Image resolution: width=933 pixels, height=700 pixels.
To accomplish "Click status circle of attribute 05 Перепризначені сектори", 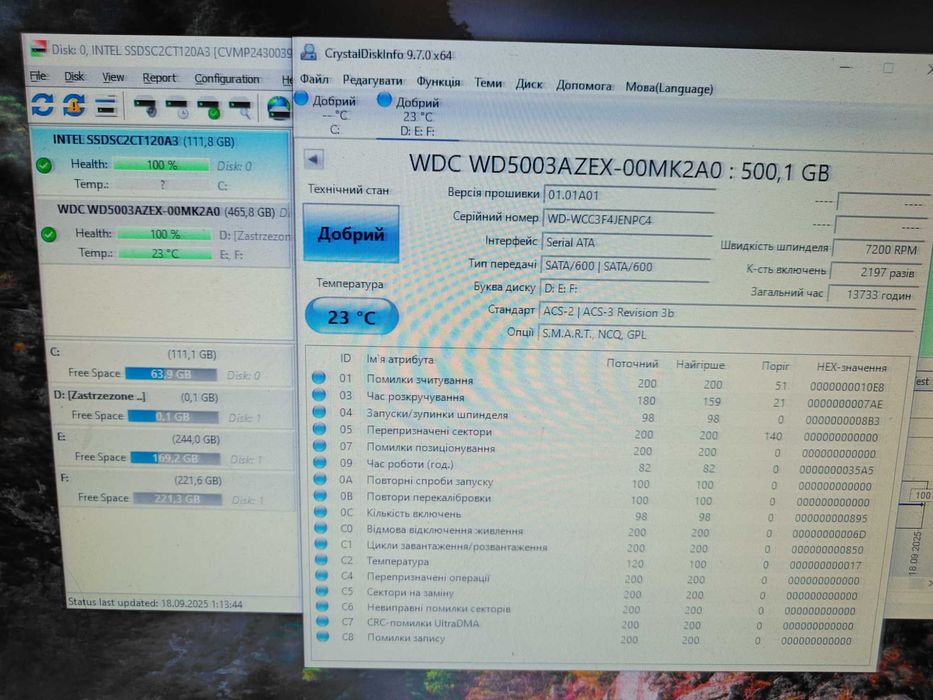I will (x=320, y=429).
